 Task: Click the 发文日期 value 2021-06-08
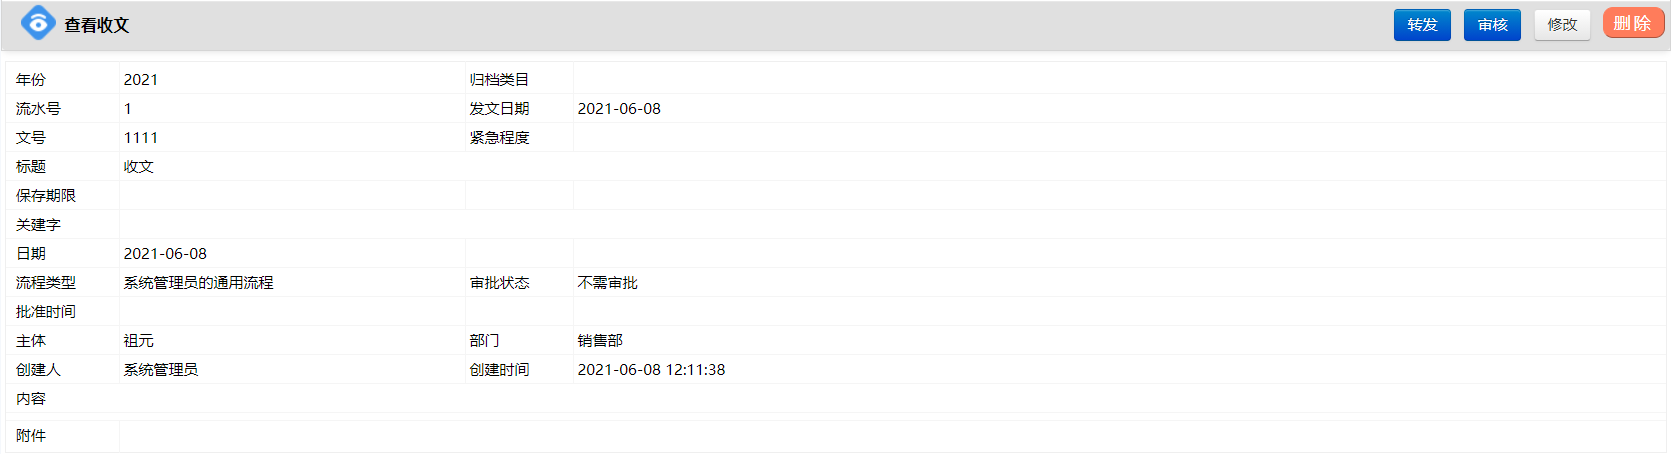click(619, 108)
